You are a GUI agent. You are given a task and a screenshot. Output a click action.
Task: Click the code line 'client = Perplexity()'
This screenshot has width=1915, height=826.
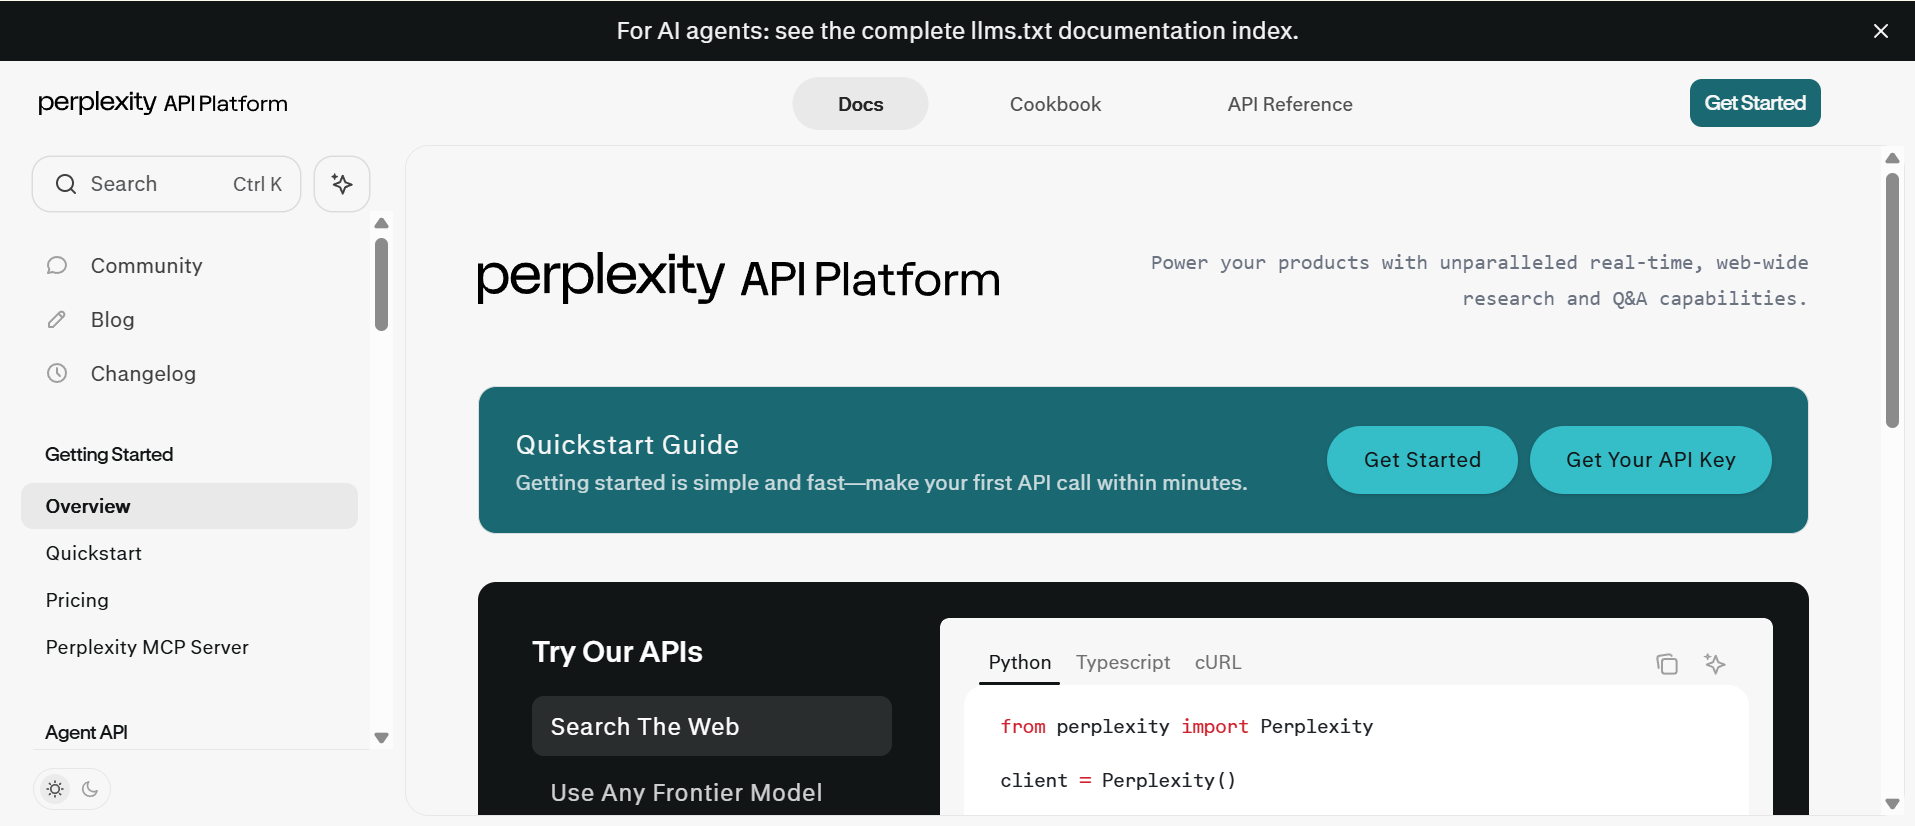(x=1118, y=780)
